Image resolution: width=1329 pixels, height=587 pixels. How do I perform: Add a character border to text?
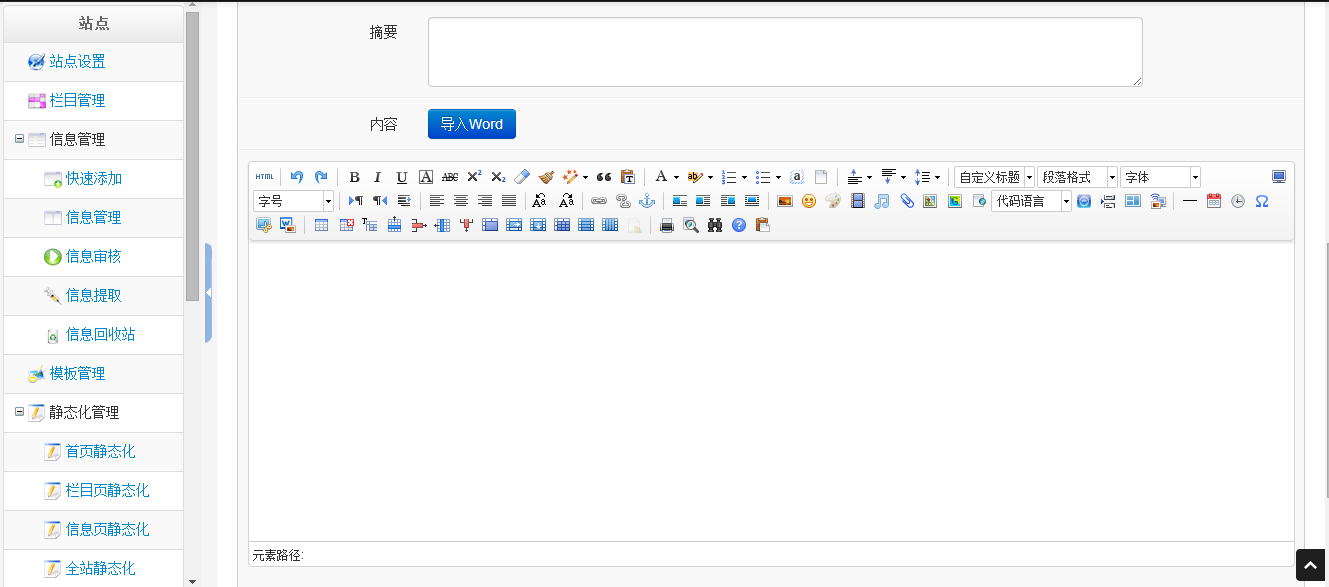[x=426, y=177]
